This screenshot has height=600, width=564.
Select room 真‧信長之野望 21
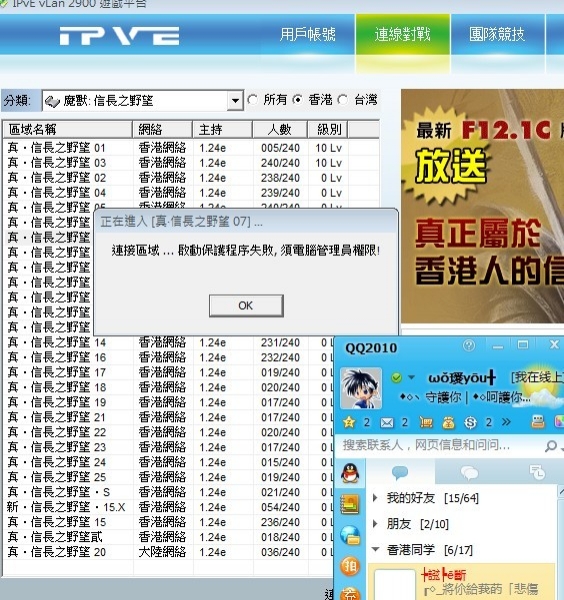[168, 417]
